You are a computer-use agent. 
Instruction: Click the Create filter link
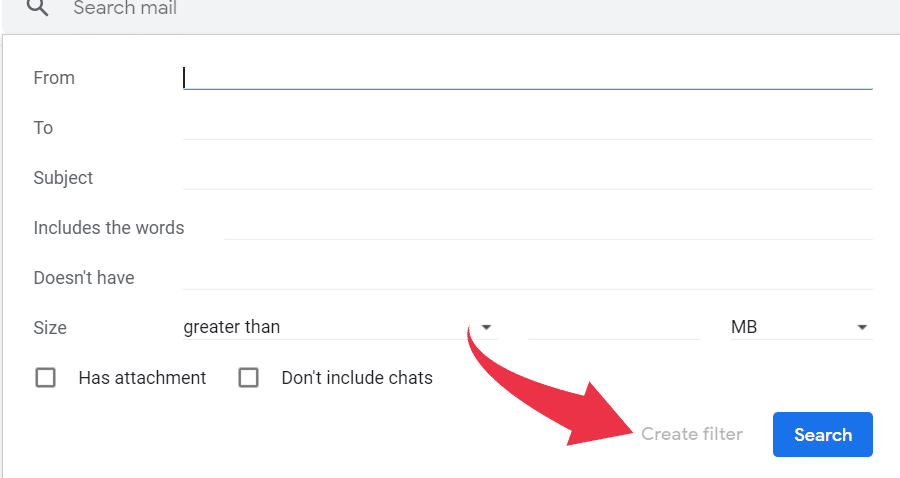(692, 434)
